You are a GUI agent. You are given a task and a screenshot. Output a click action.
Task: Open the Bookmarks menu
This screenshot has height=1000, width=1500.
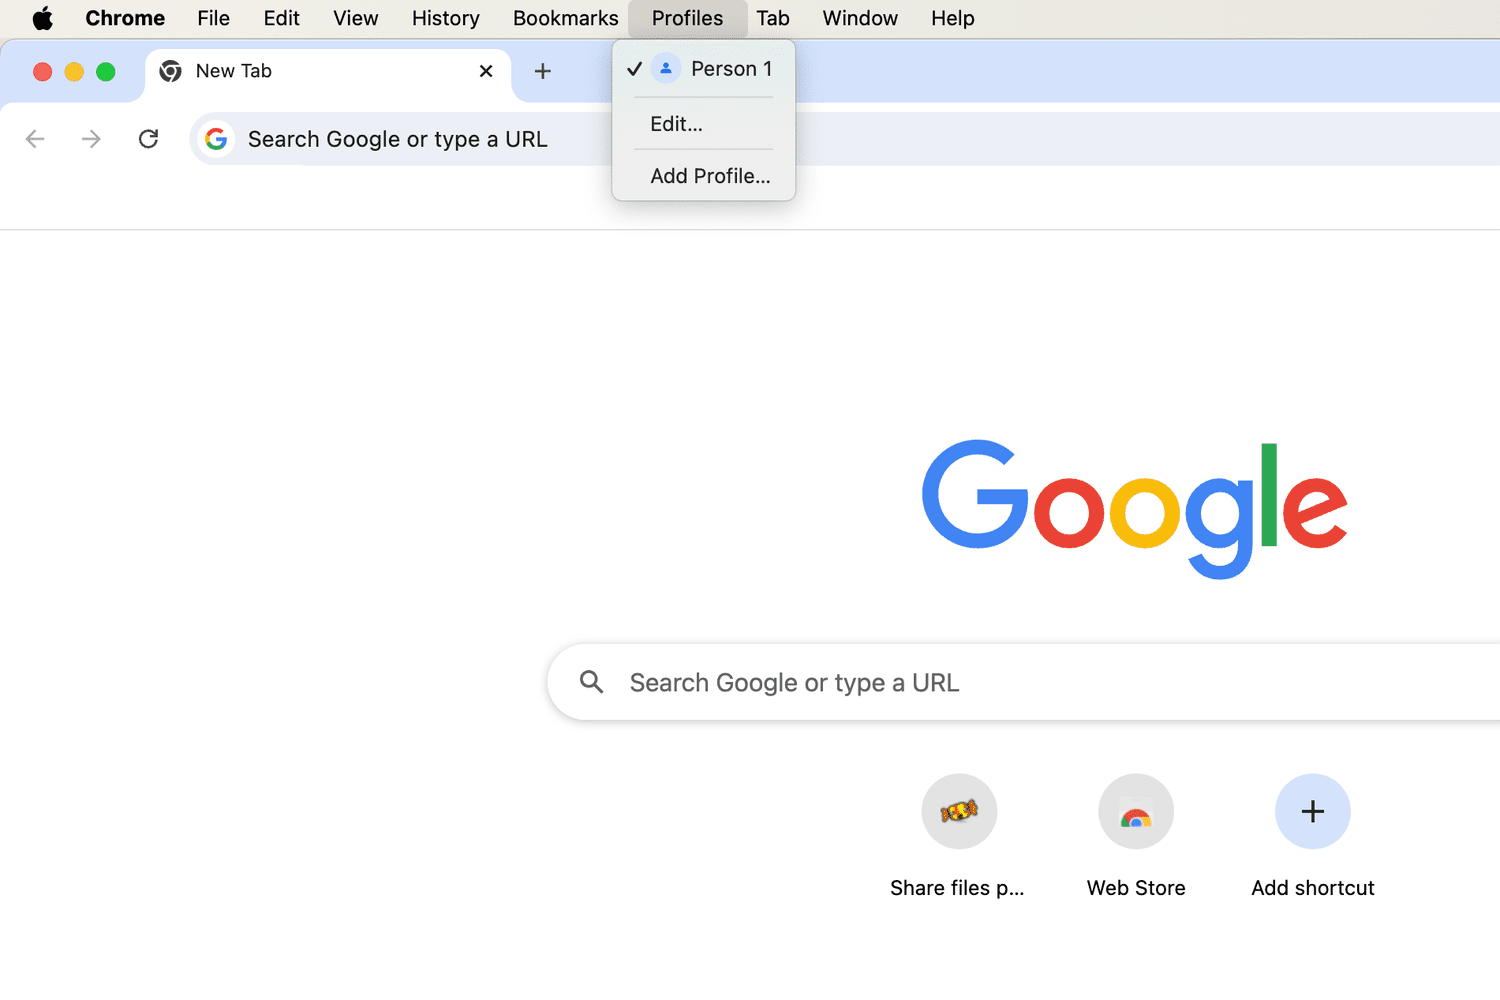[565, 18]
